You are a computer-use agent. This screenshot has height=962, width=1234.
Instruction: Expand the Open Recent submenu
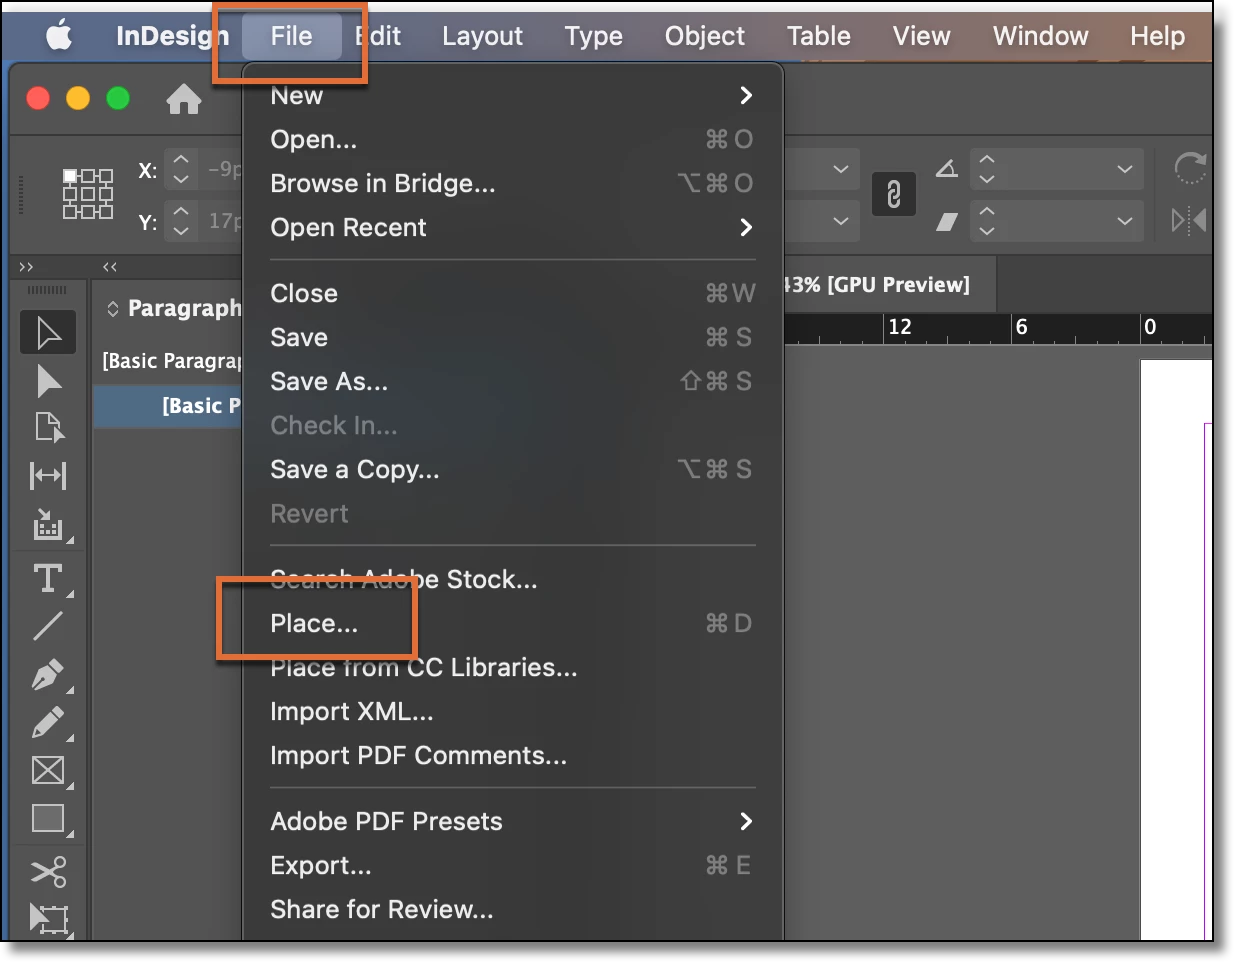pos(745,227)
